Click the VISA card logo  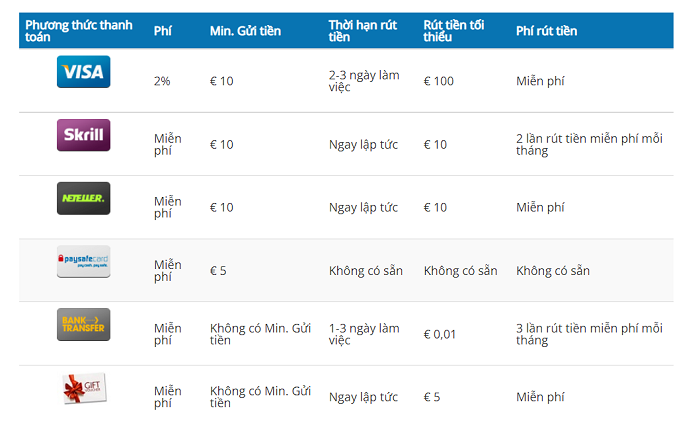pos(83,72)
